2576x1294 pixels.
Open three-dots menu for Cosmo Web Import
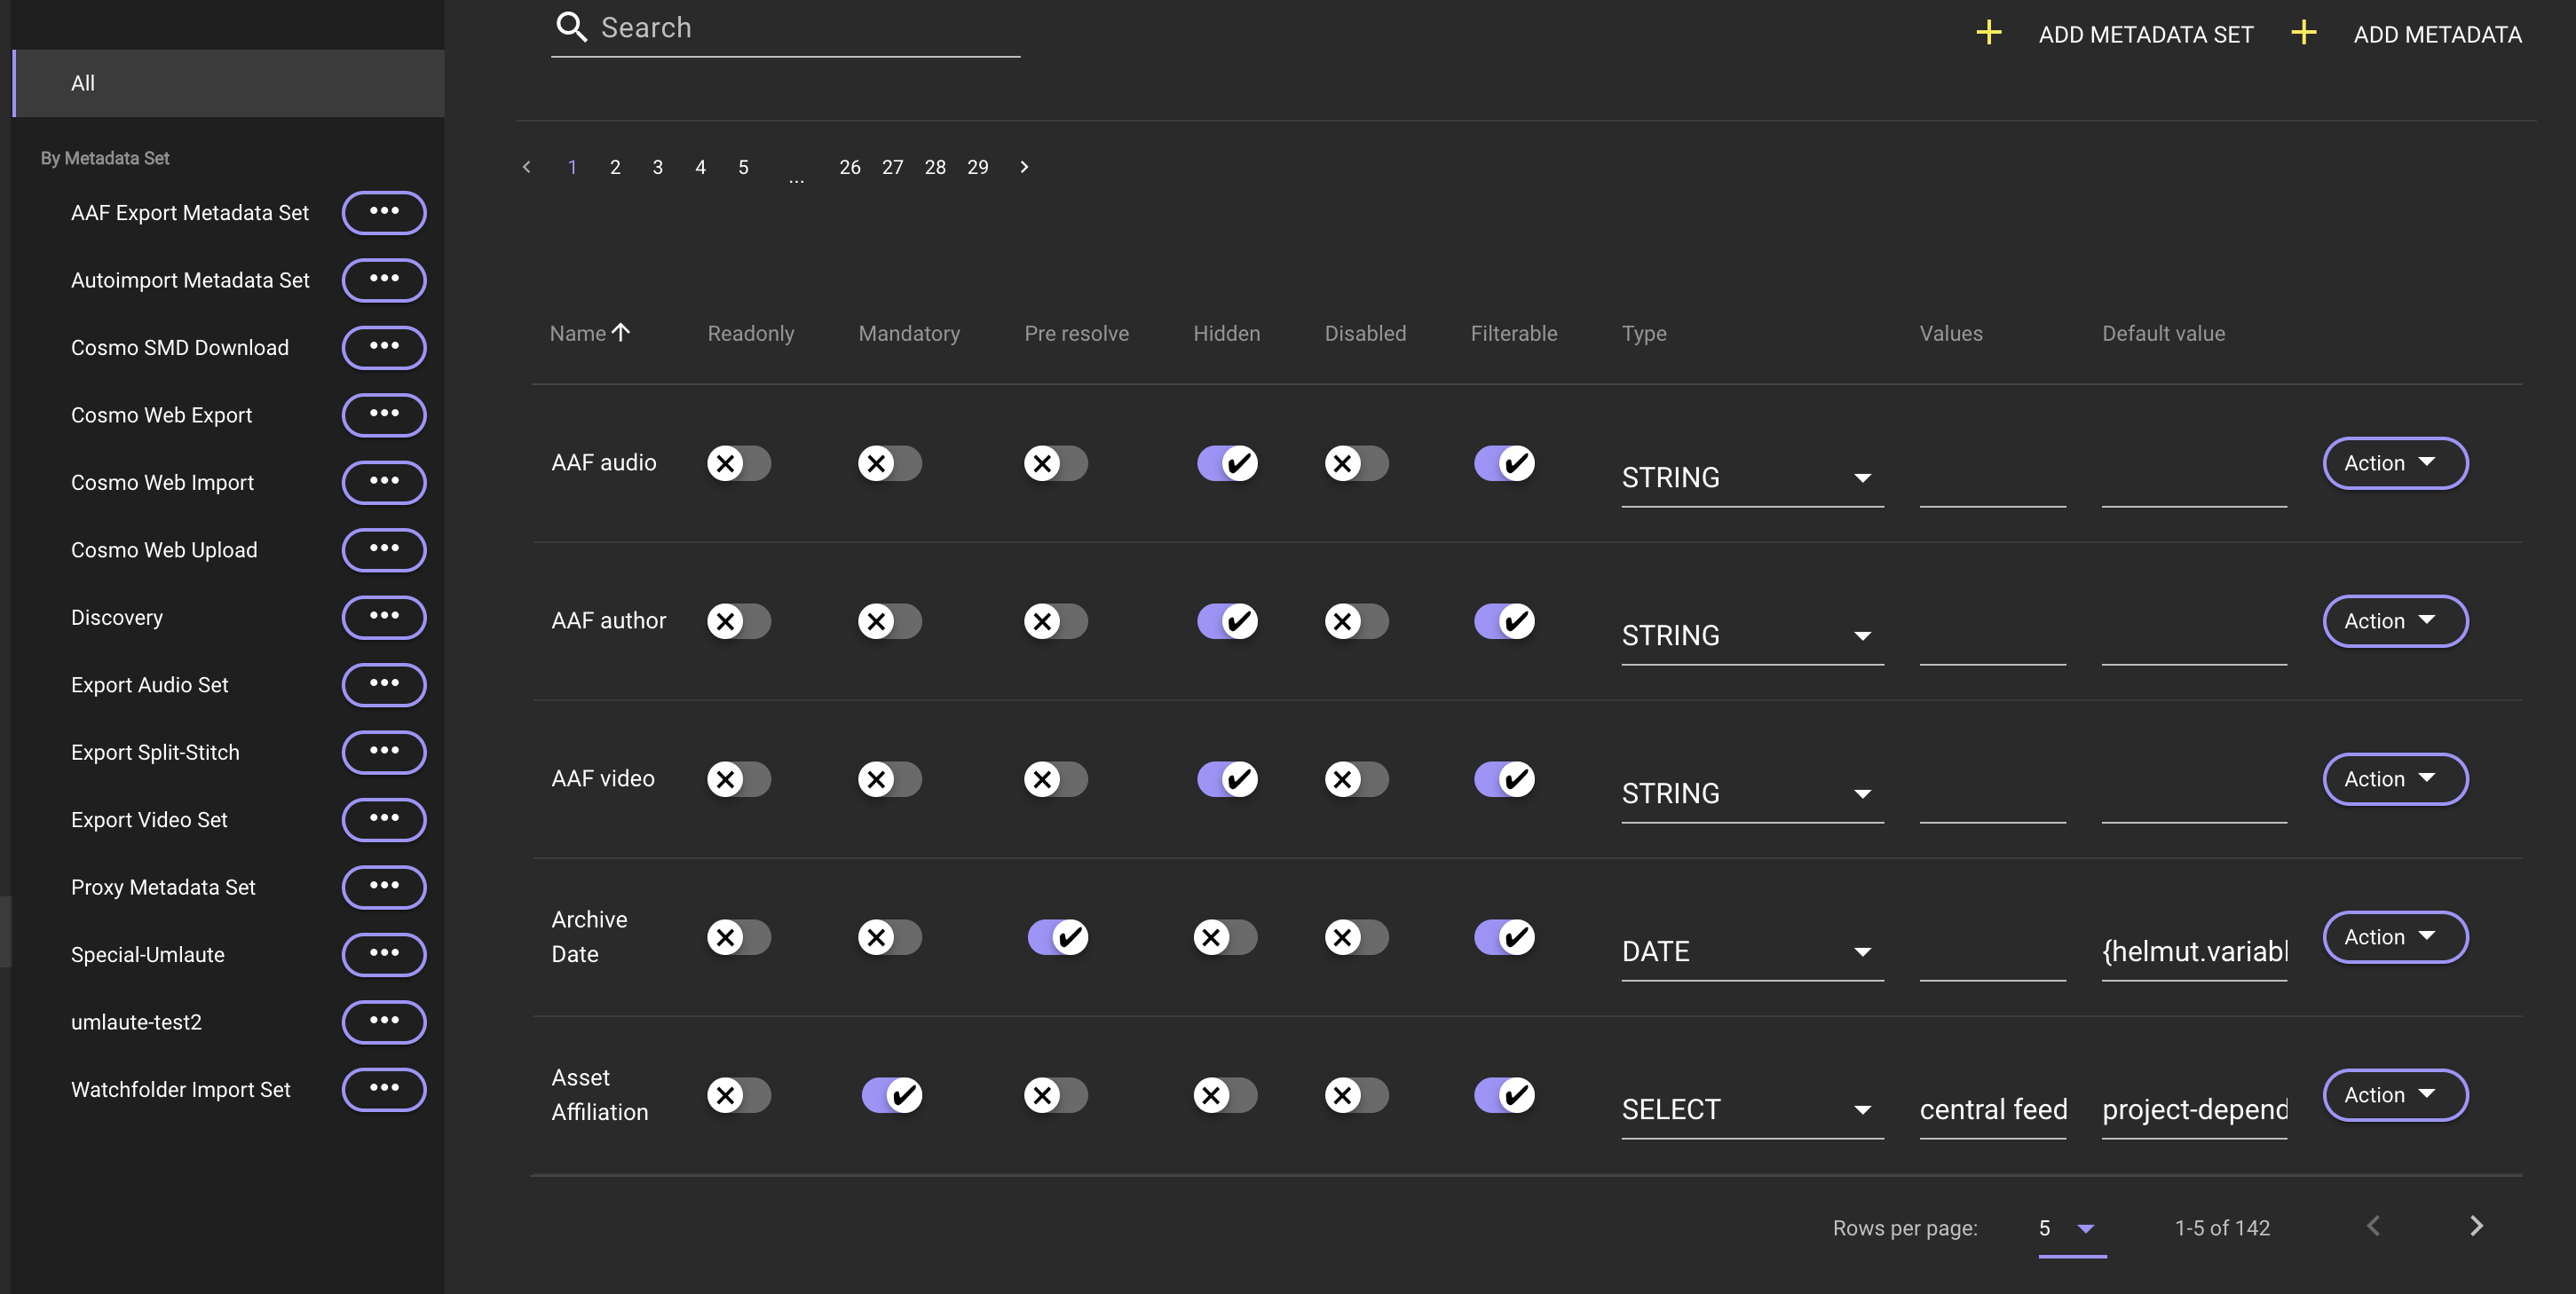pos(384,482)
